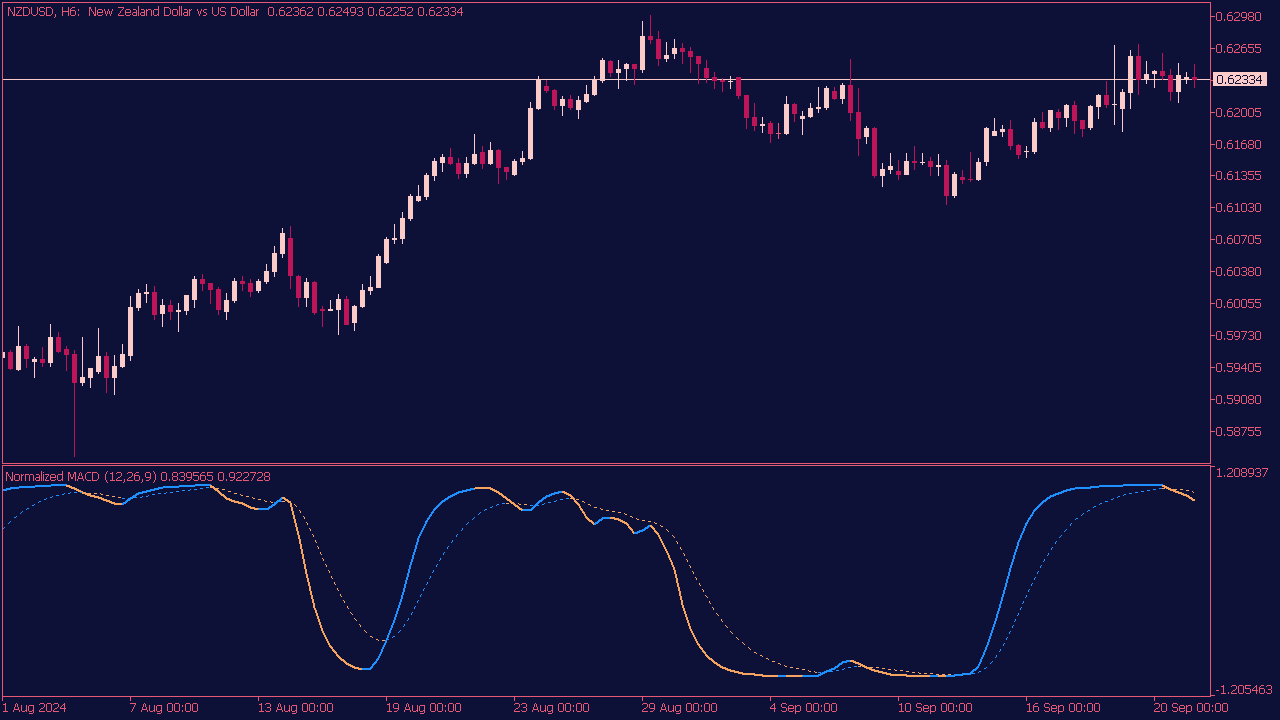Click the 13 Aug 00:00 time label
This screenshot has height=720, width=1280.
point(296,708)
